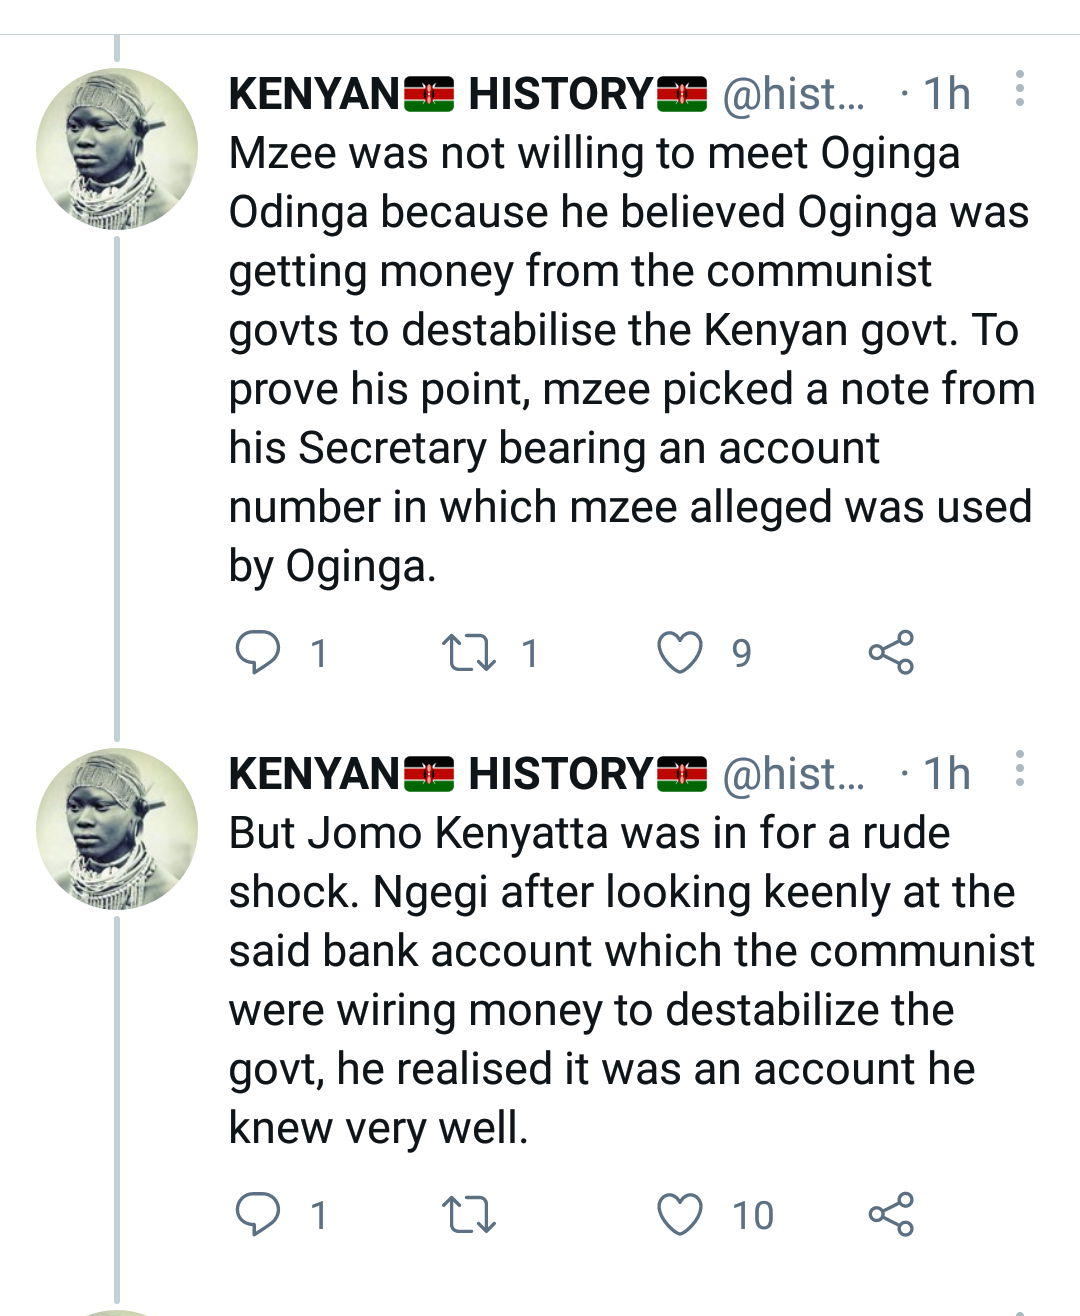This screenshot has width=1080, height=1316.
Task: Open profile picture on second tweet
Action: [117, 829]
